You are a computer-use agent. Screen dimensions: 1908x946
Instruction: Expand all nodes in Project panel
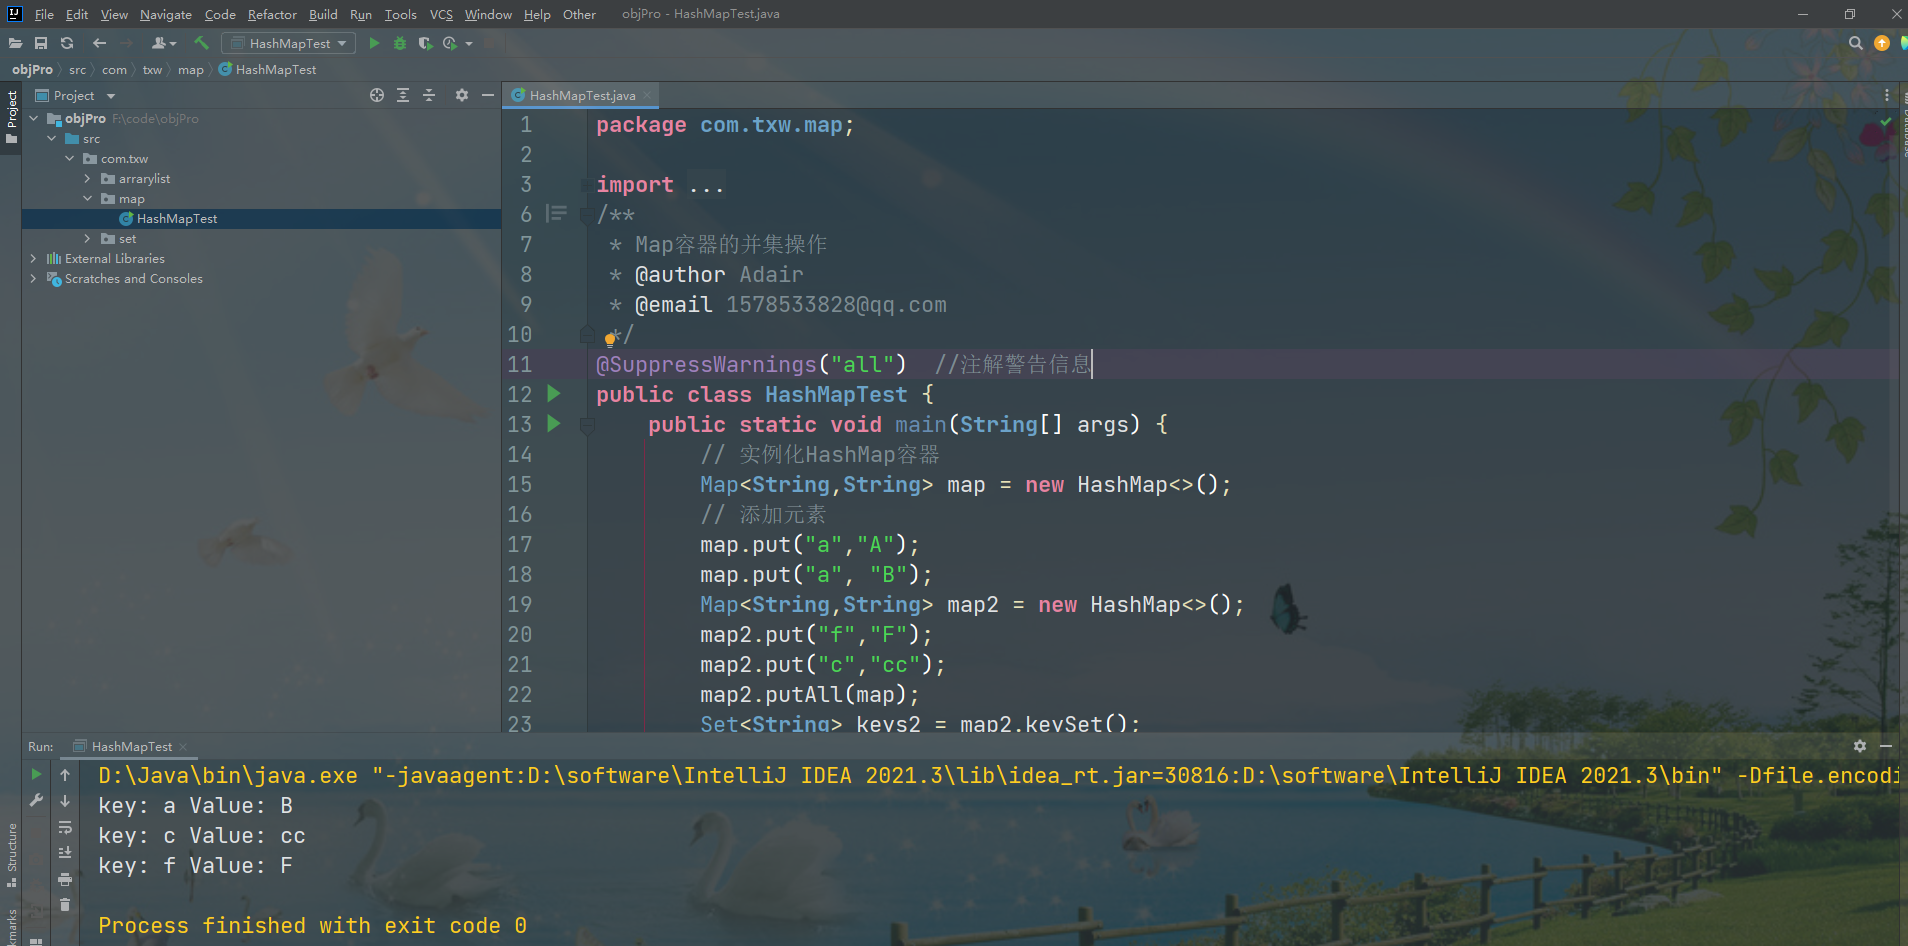pyautogui.click(x=403, y=95)
